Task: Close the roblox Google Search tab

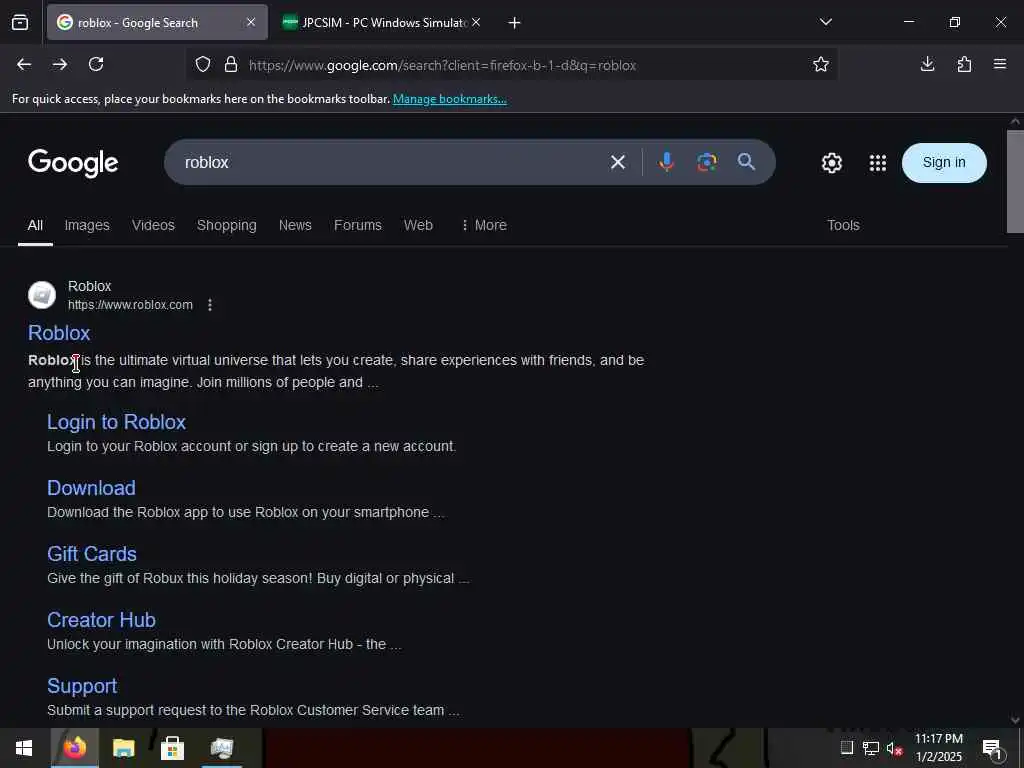Action: coord(251,22)
